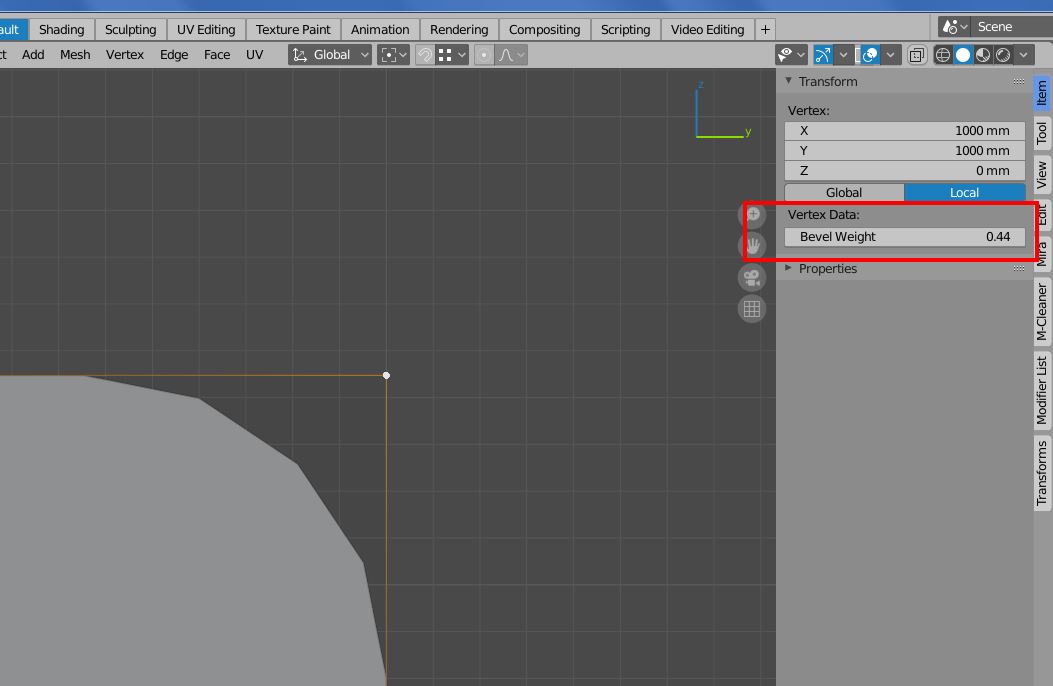This screenshot has width=1053, height=686.
Task: Switch to the Sculpting workspace tab
Action: click(130, 30)
